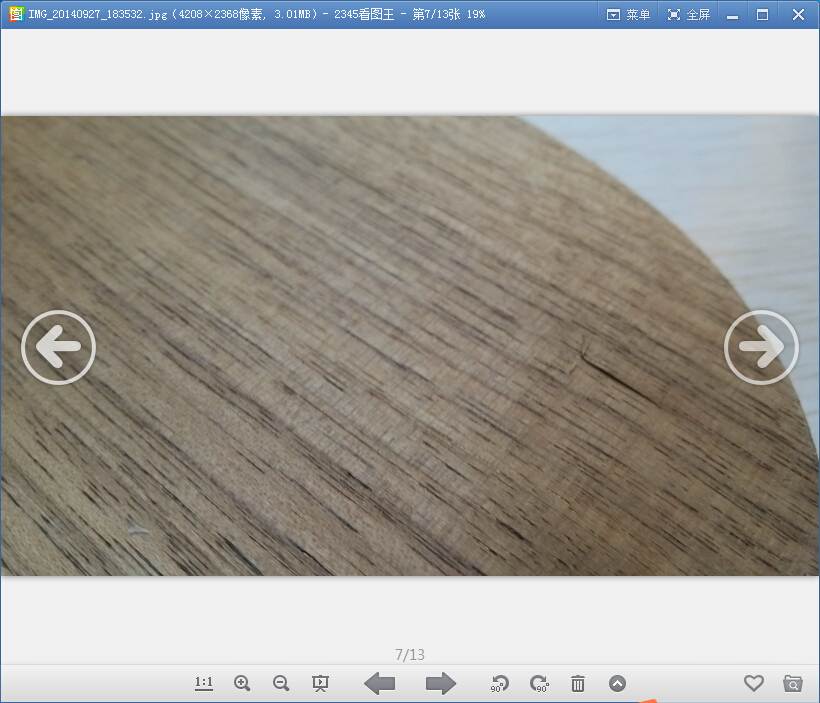Go to next image via toolbar right arrow
Screen dimensions: 820x703
(x=440, y=683)
